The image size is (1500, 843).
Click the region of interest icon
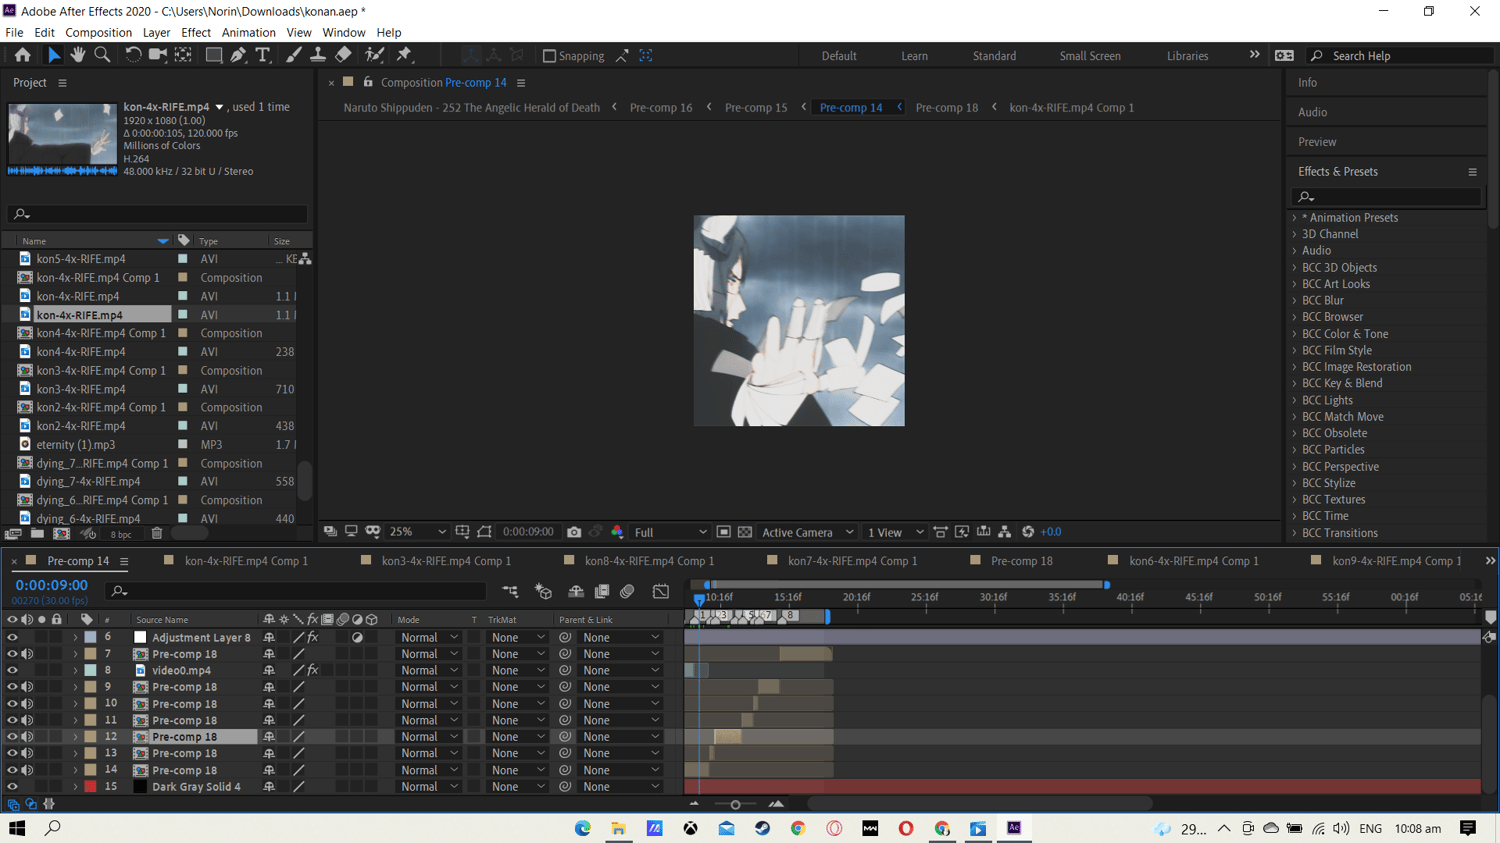pyautogui.click(x=724, y=532)
